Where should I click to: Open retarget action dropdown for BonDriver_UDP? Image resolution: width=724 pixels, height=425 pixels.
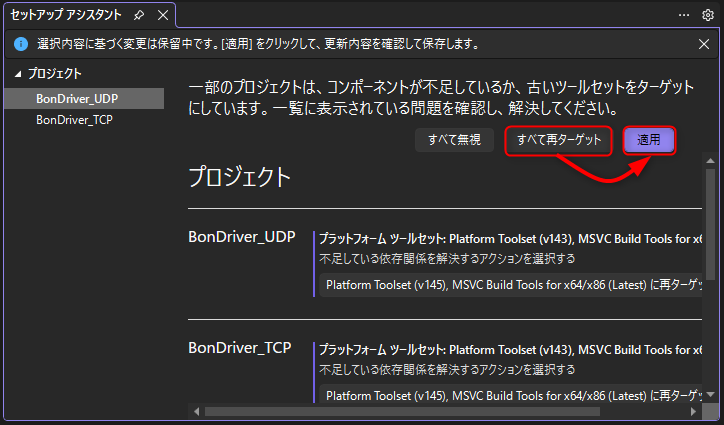(512, 285)
